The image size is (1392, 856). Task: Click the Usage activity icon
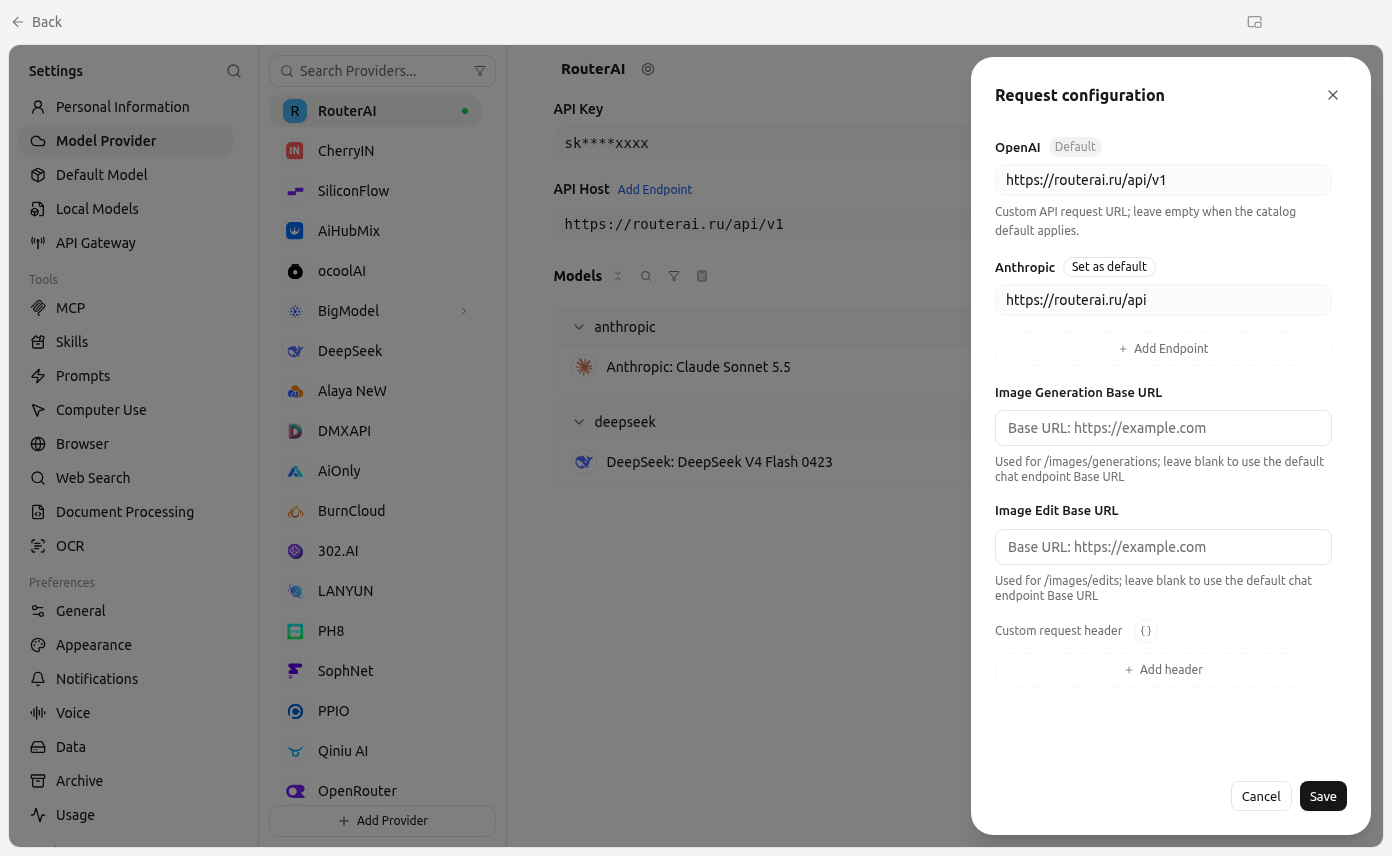coord(38,815)
